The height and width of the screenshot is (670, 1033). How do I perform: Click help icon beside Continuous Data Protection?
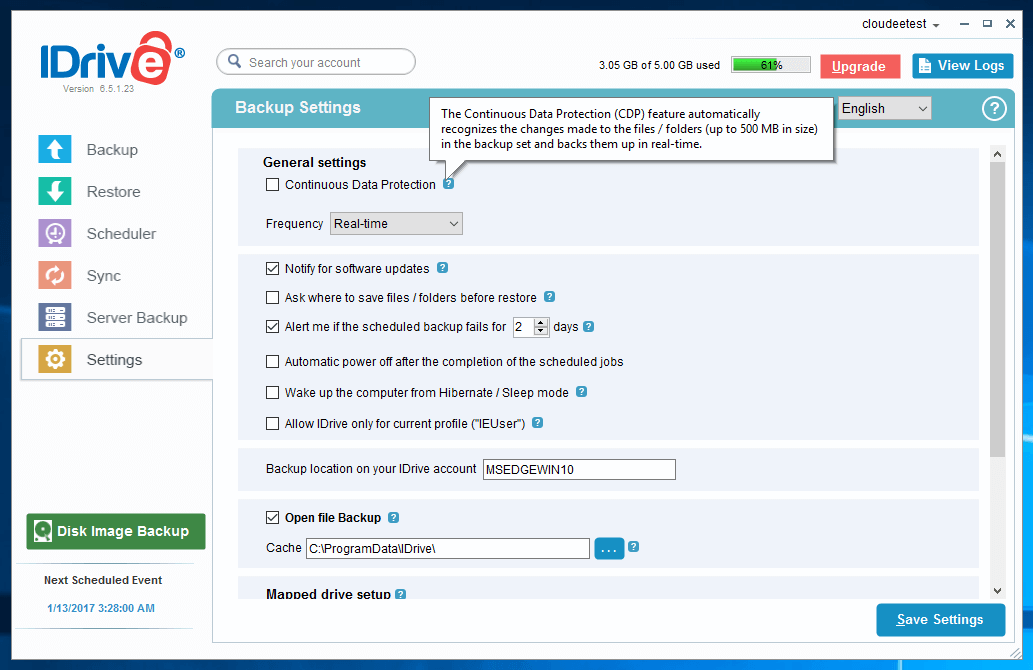point(448,184)
